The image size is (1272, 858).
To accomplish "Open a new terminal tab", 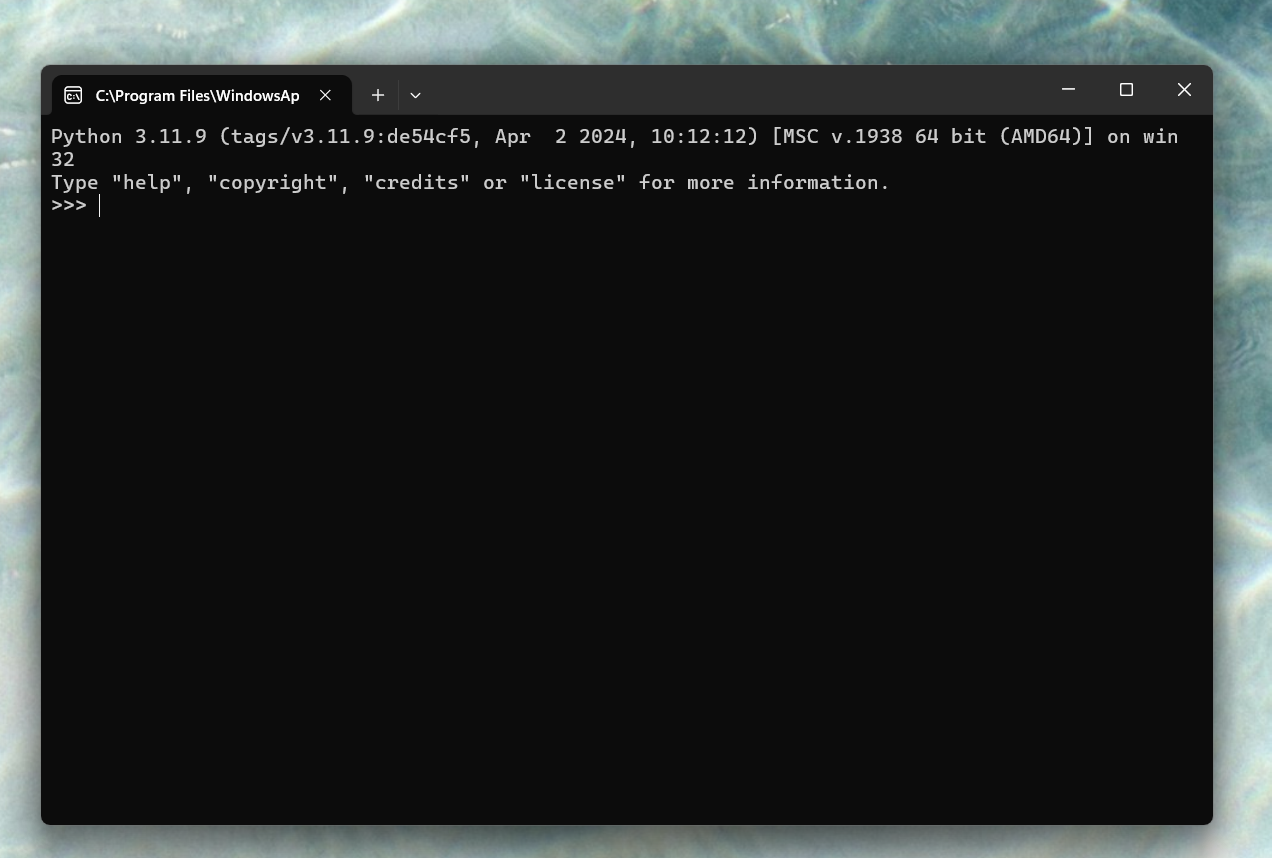I will (377, 95).
